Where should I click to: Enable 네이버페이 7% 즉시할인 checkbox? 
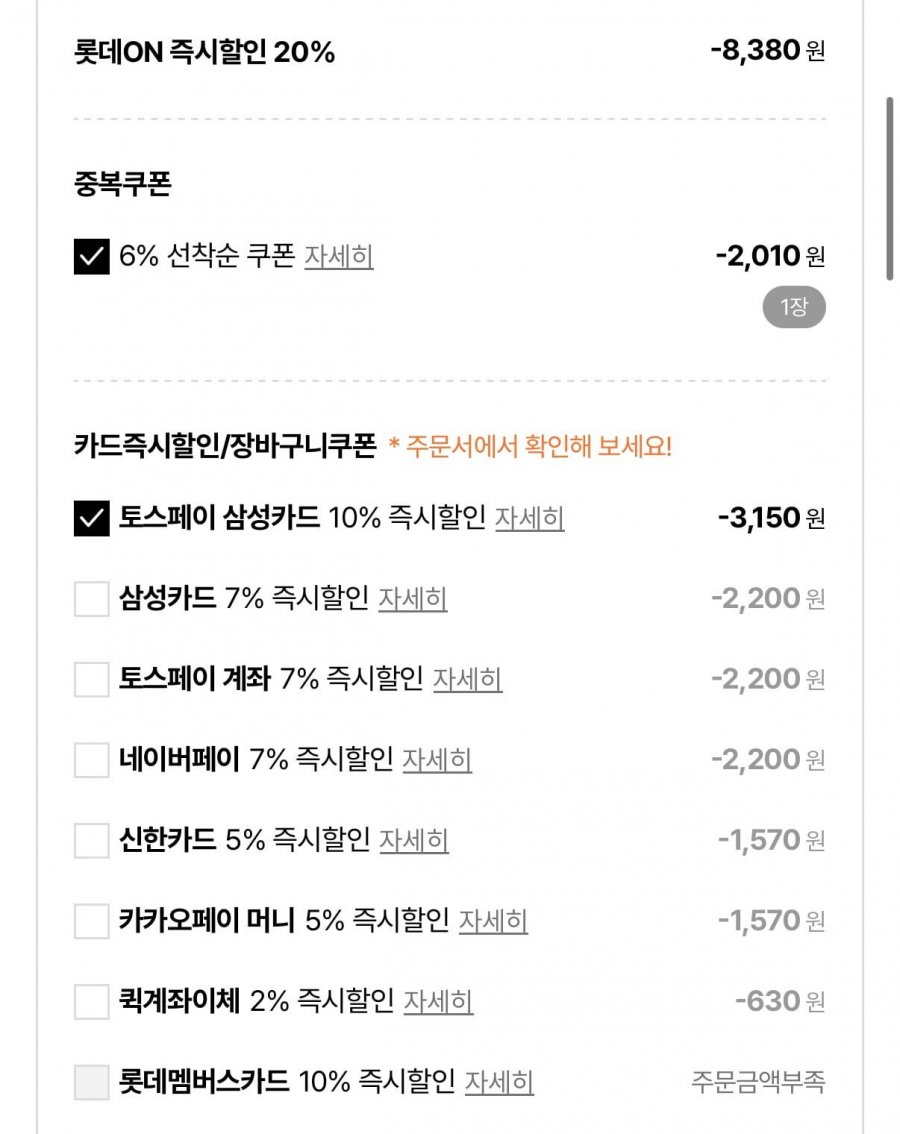click(x=91, y=761)
